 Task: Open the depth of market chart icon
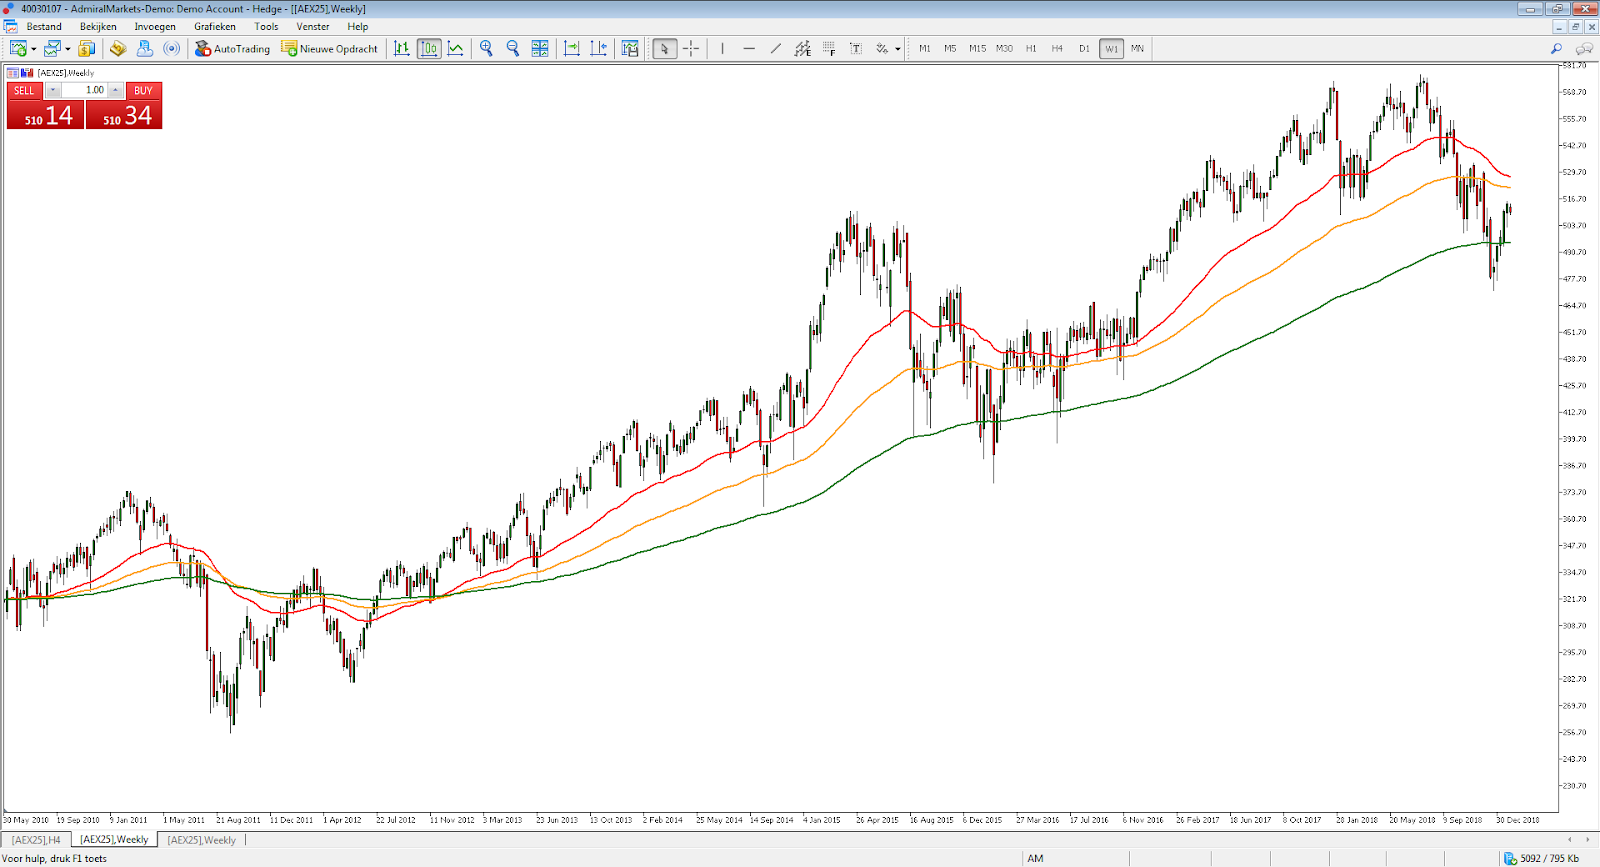[x=27, y=73]
